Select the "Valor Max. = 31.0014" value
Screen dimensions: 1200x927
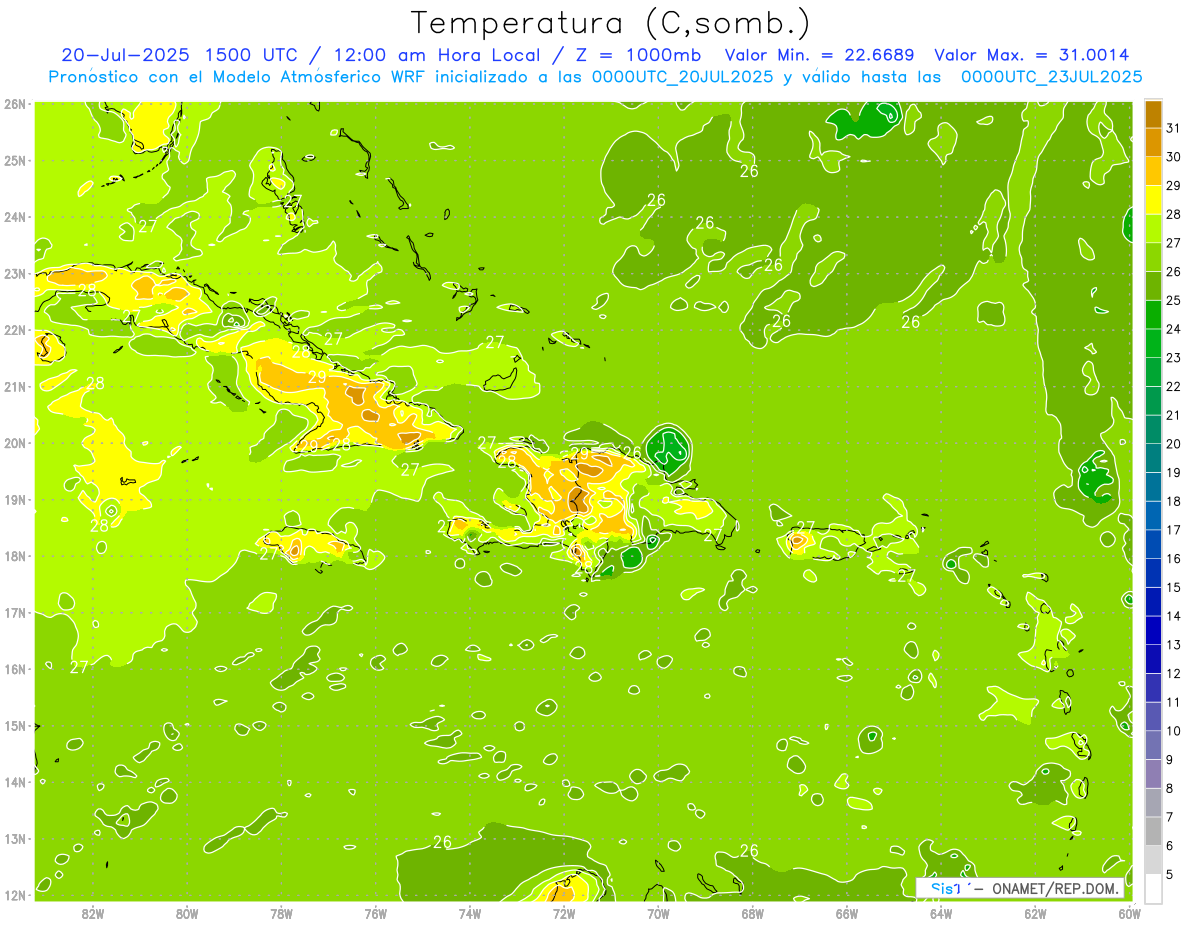click(1032, 55)
